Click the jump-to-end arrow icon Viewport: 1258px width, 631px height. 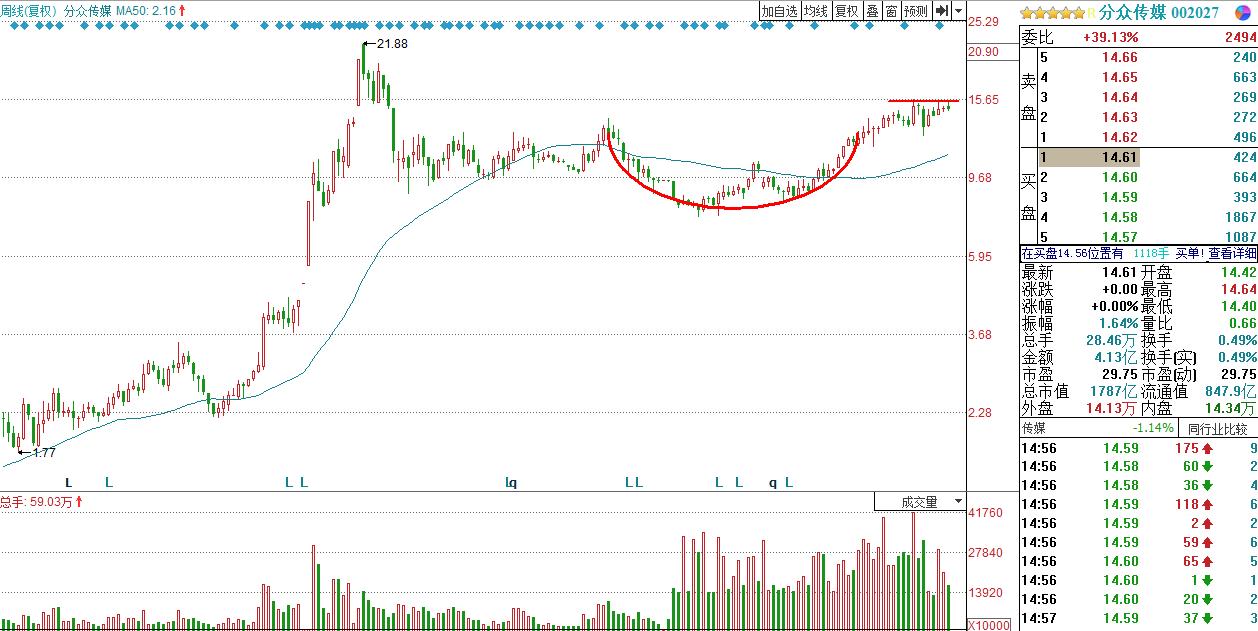941,11
